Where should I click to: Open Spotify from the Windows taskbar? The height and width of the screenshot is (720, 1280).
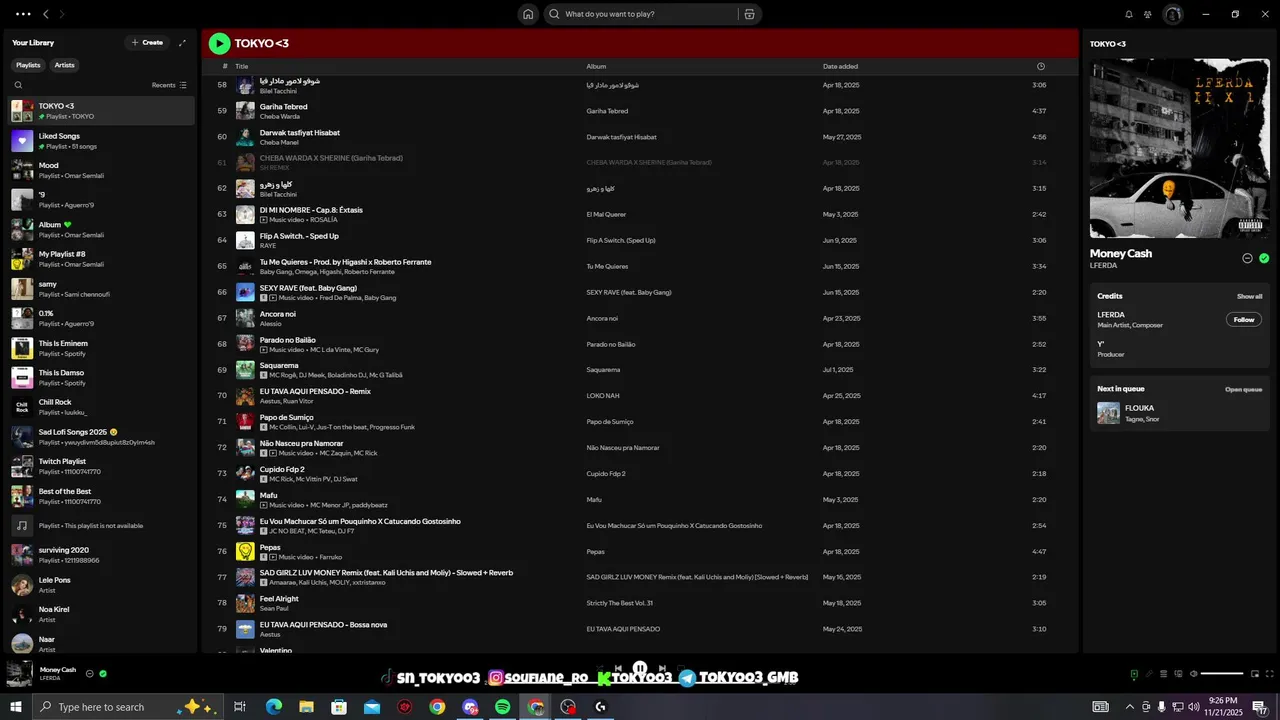(x=503, y=707)
